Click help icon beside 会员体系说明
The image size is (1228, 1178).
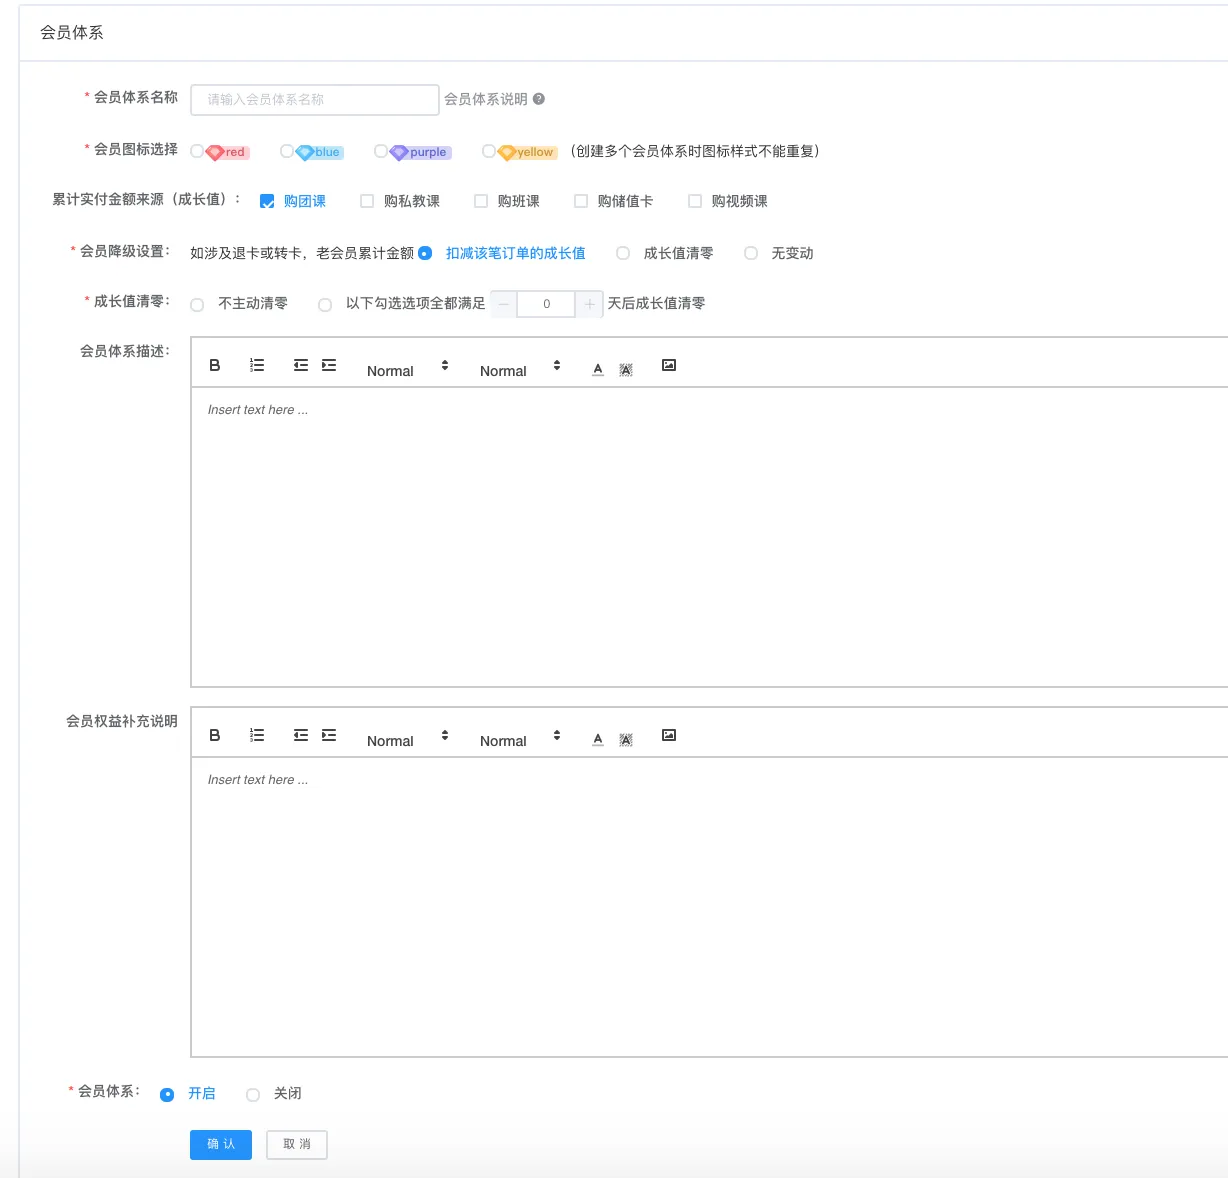tap(539, 99)
